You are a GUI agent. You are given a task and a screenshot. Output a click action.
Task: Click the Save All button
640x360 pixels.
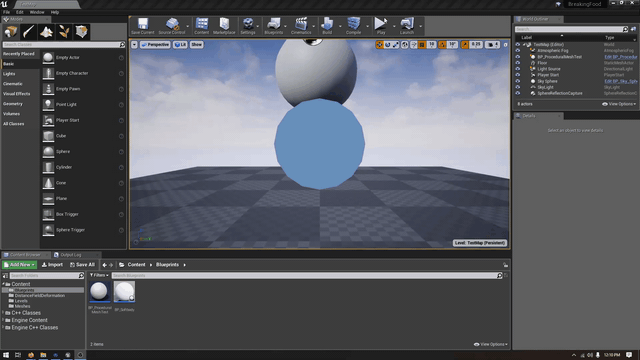coord(82,264)
